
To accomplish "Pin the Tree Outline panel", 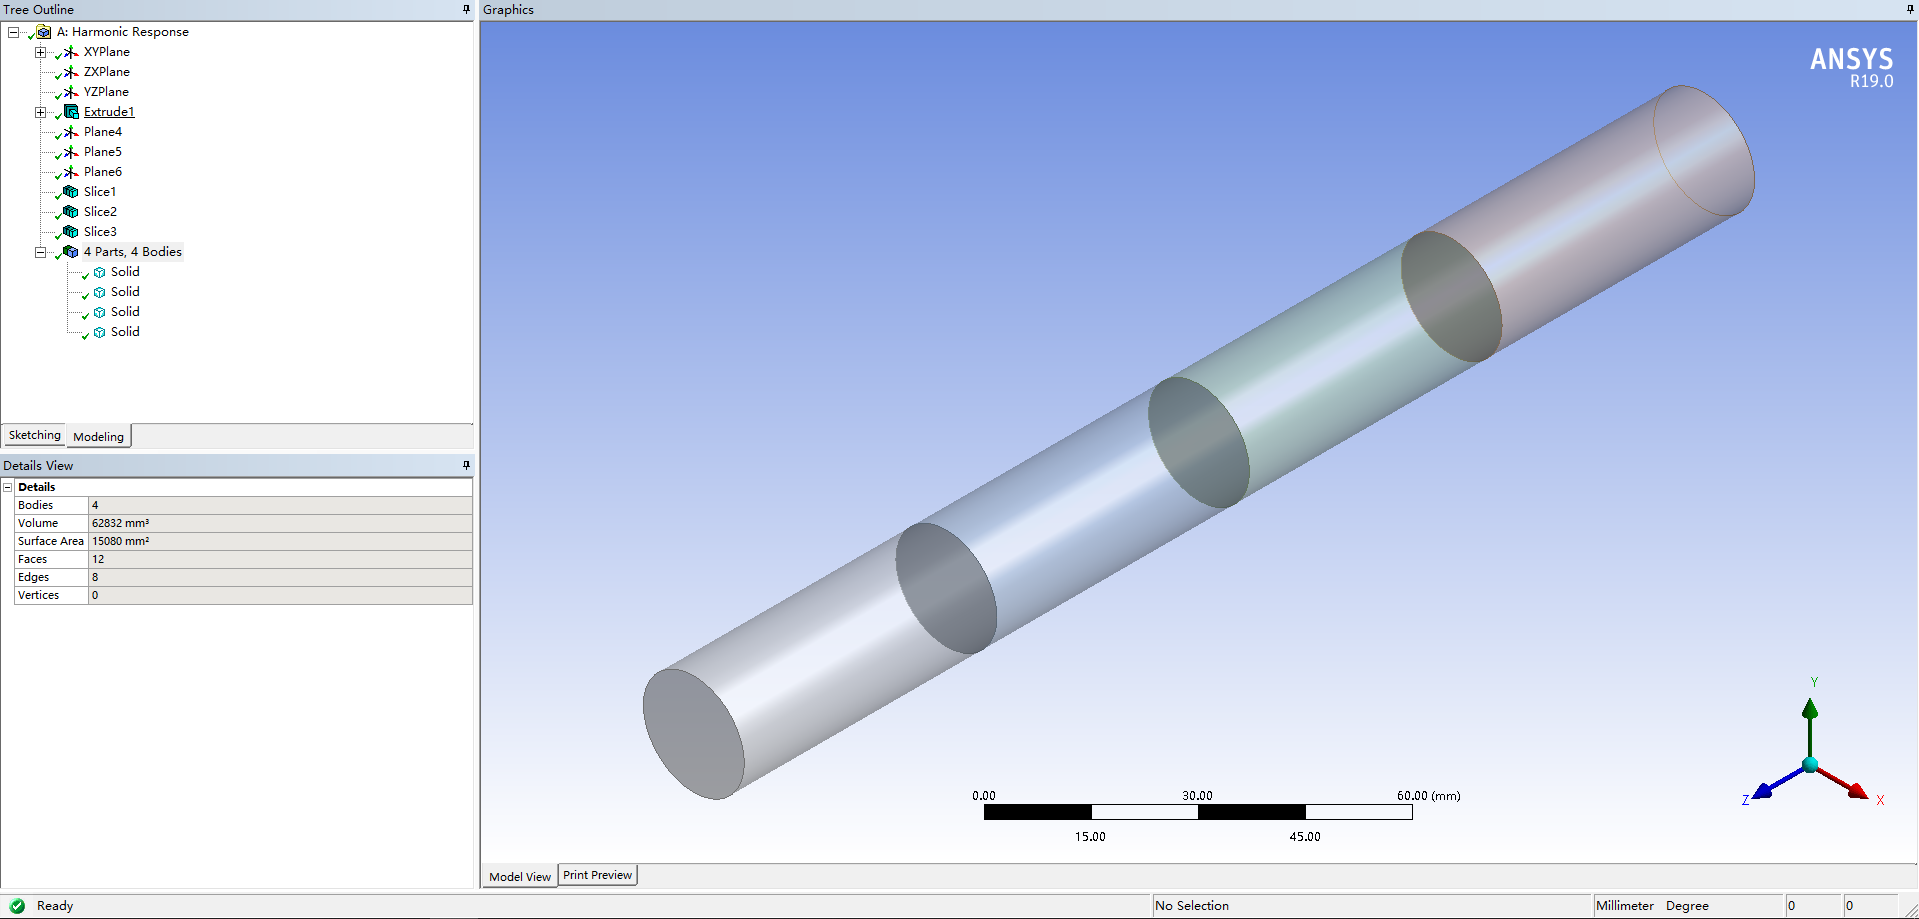I will (x=466, y=9).
